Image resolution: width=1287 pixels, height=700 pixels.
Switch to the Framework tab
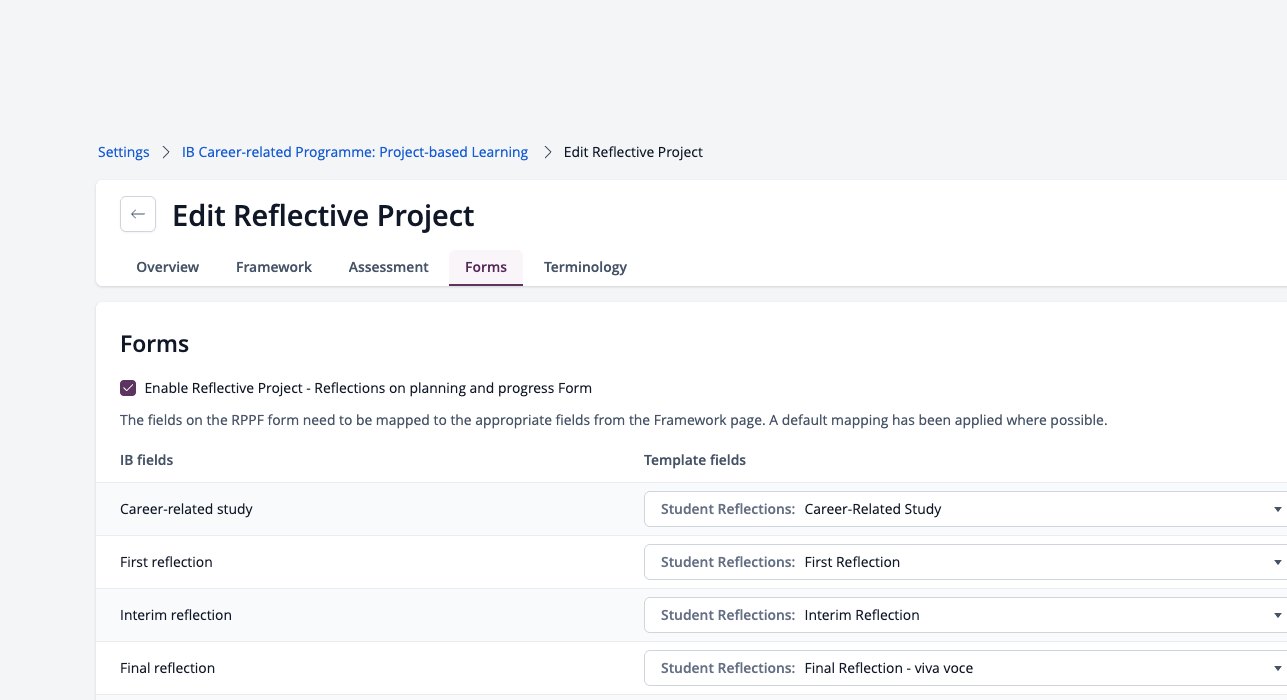pyautogui.click(x=274, y=267)
